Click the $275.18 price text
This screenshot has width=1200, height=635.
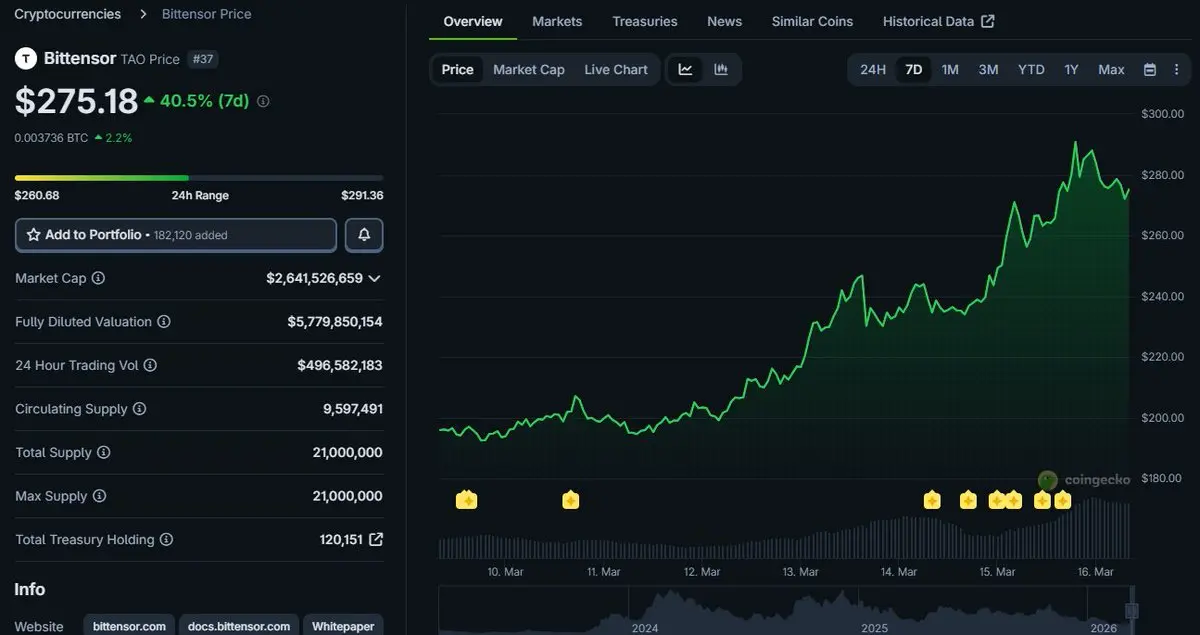click(76, 100)
